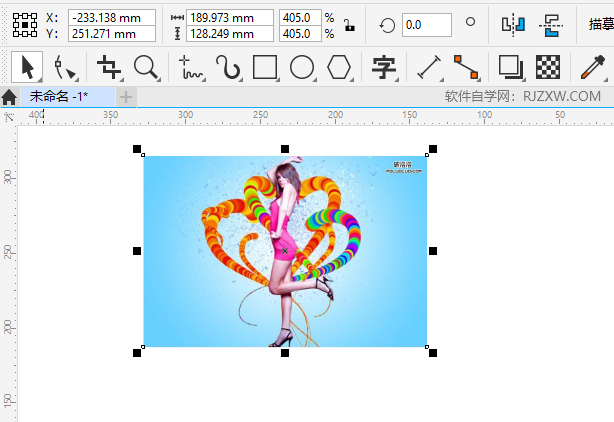Image resolution: width=614 pixels, height=422 pixels.
Task: Click the 描摹 trace bitmap button
Action: 599,24
